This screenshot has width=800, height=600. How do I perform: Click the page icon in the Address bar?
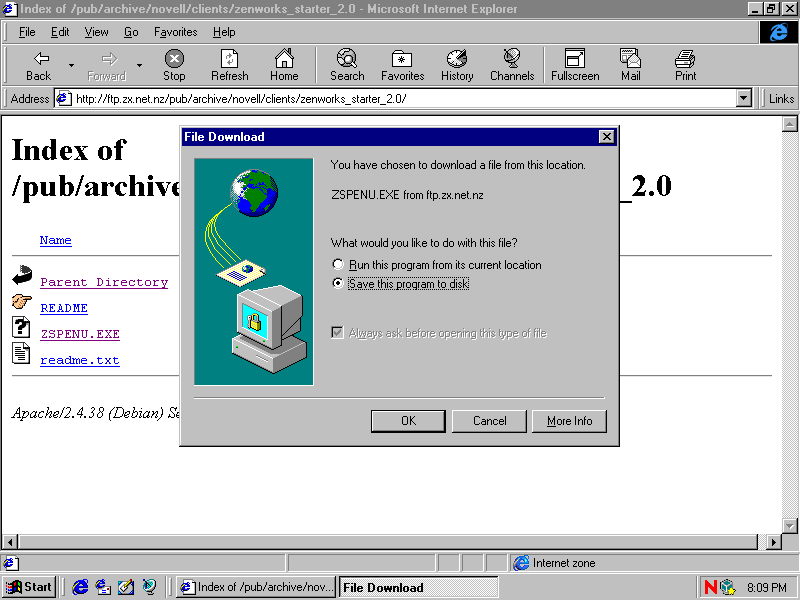click(x=63, y=98)
